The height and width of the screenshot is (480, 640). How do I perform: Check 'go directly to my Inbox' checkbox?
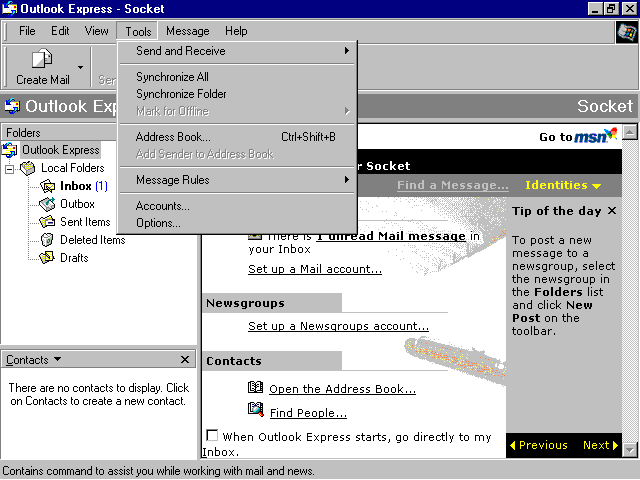click(212, 436)
